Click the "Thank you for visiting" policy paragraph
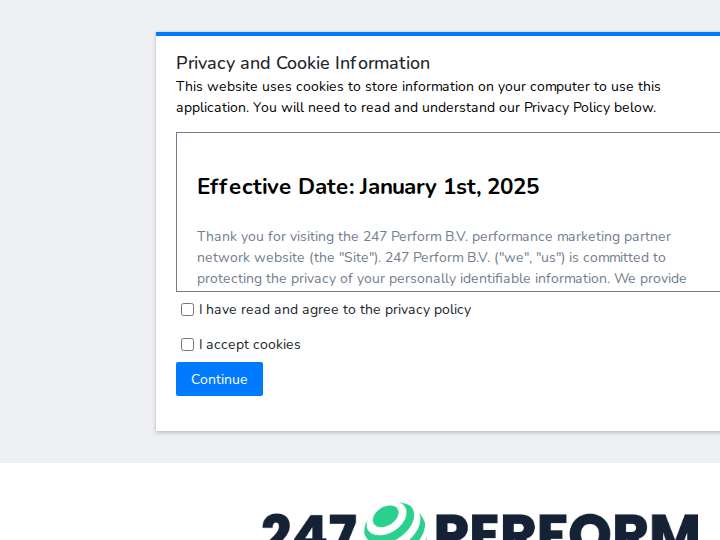Image resolution: width=720 pixels, height=540 pixels. (x=440, y=258)
